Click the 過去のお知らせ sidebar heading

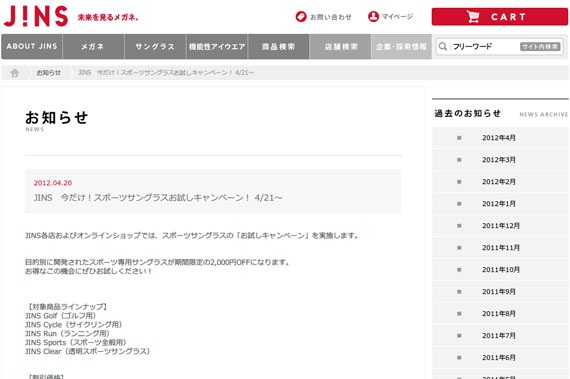point(468,113)
